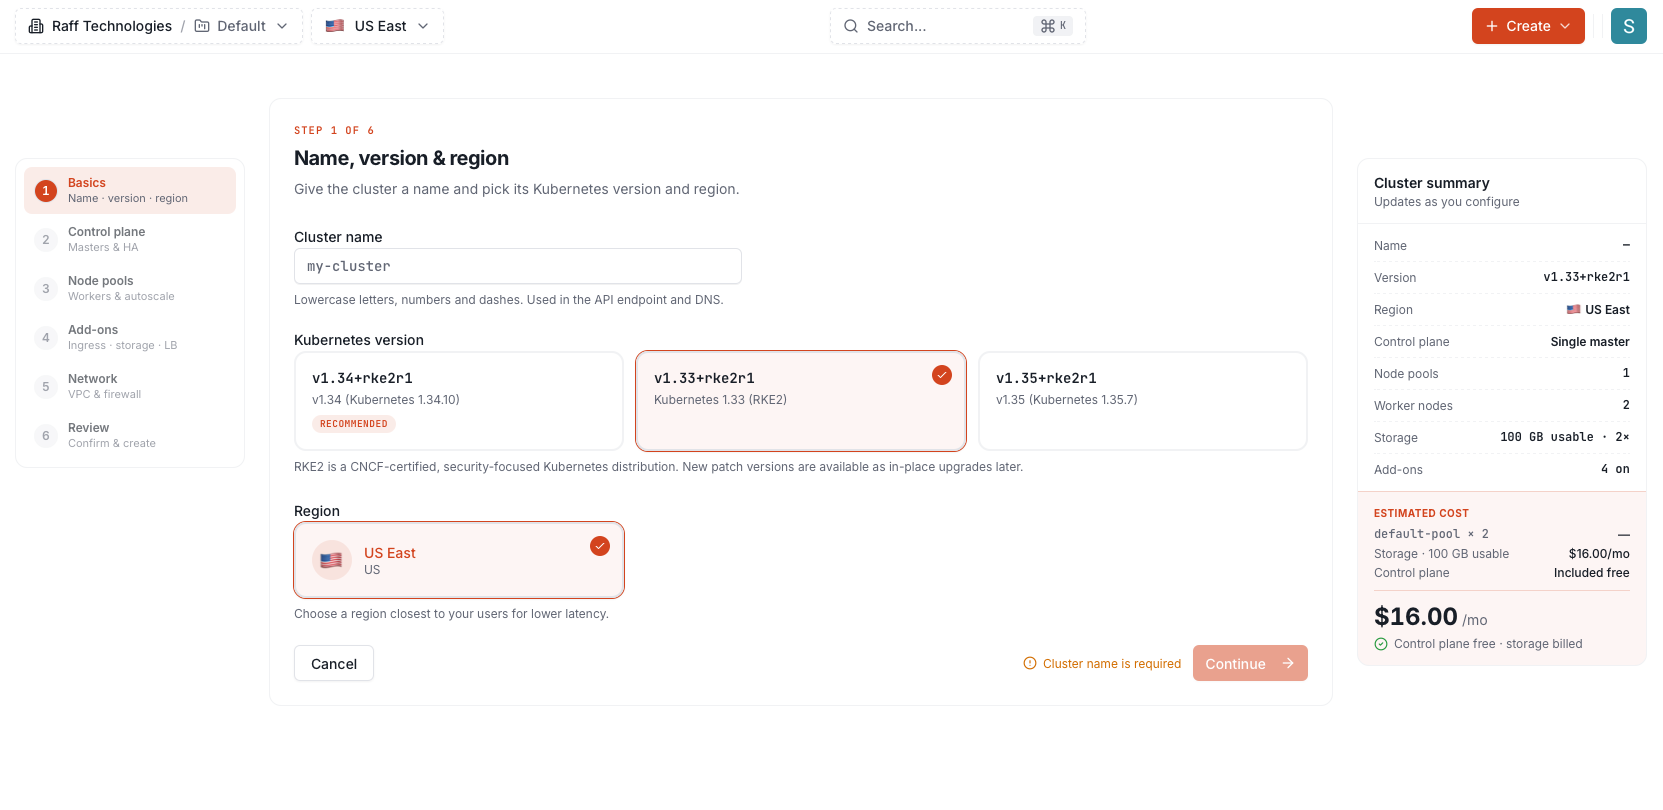The height and width of the screenshot is (810, 1663).
Task: Select Kubernetes version v1.35+rke2r1
Action: (x=1143, y=401)
